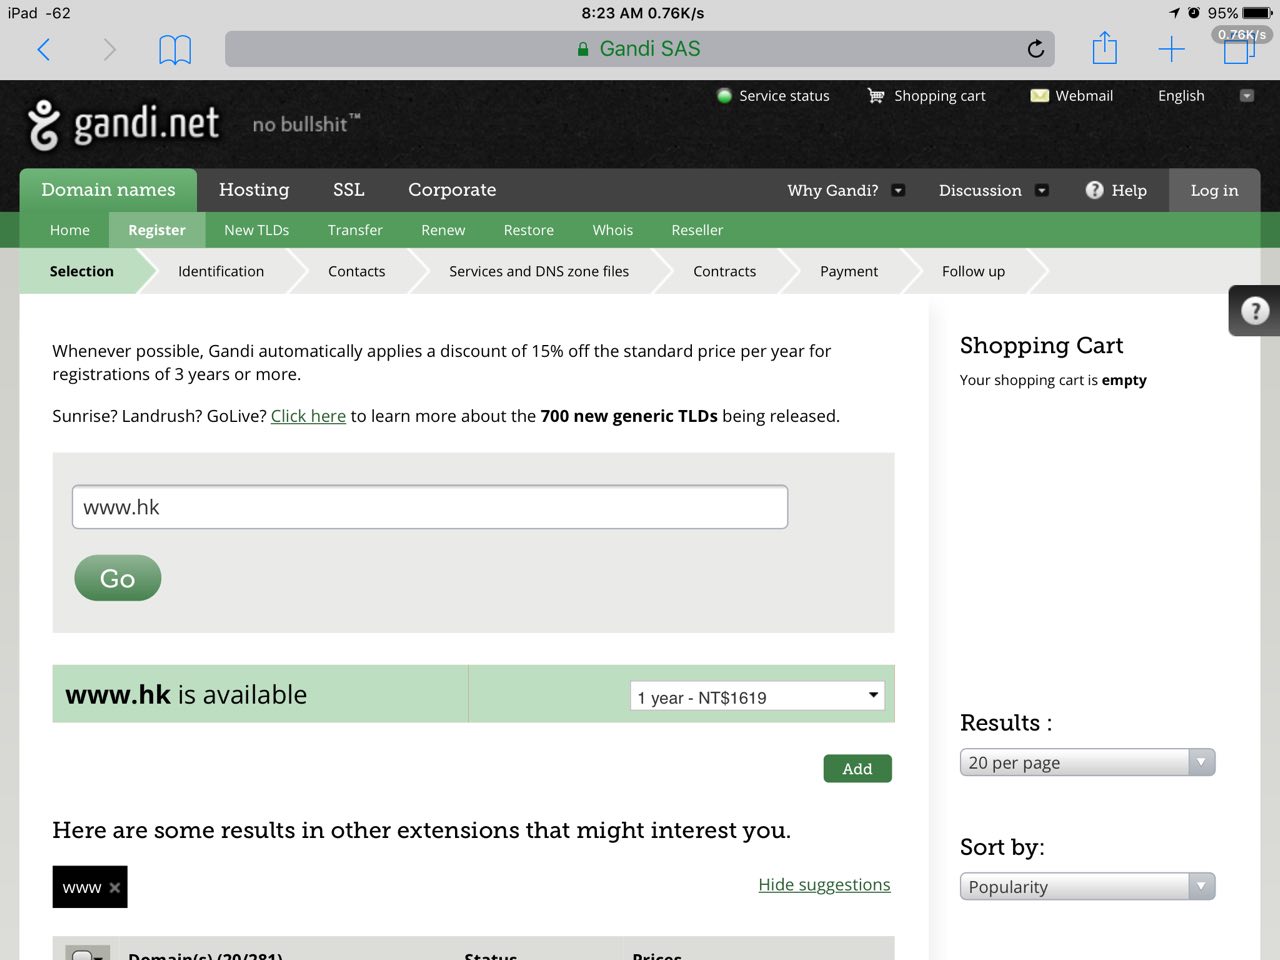Remove the www keyword tag

coord(115,888)
